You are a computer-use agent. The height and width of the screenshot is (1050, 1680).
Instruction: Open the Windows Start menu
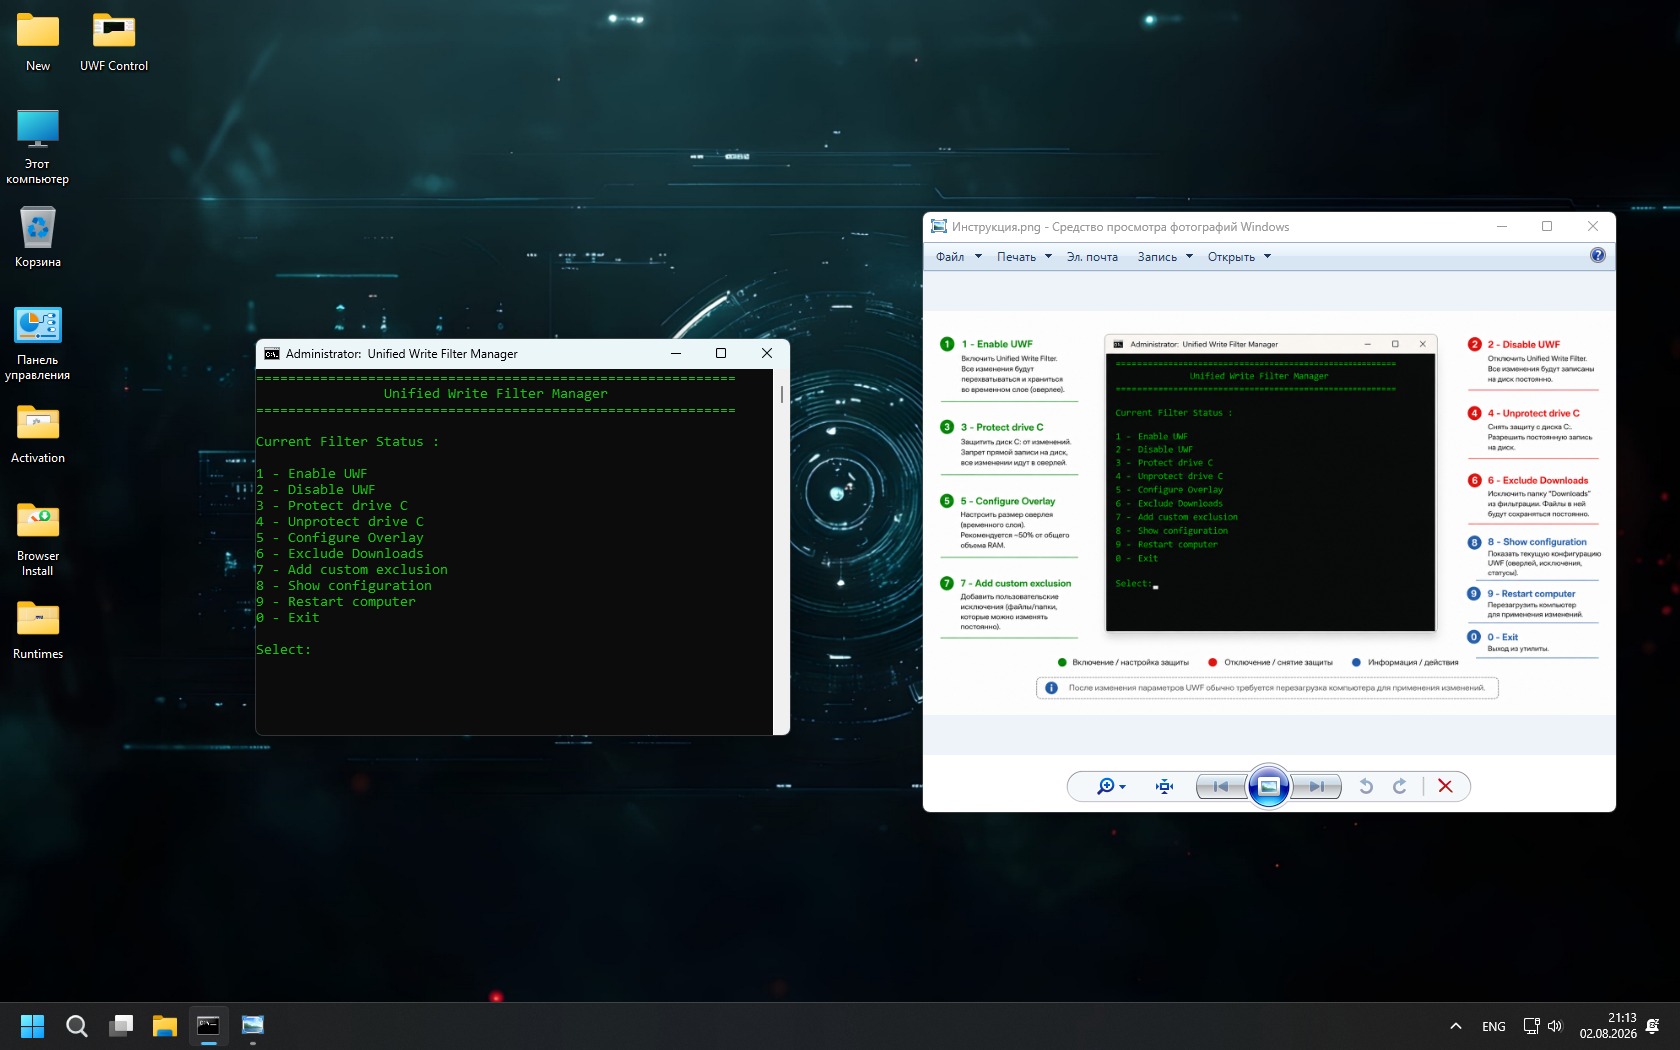32,1026
